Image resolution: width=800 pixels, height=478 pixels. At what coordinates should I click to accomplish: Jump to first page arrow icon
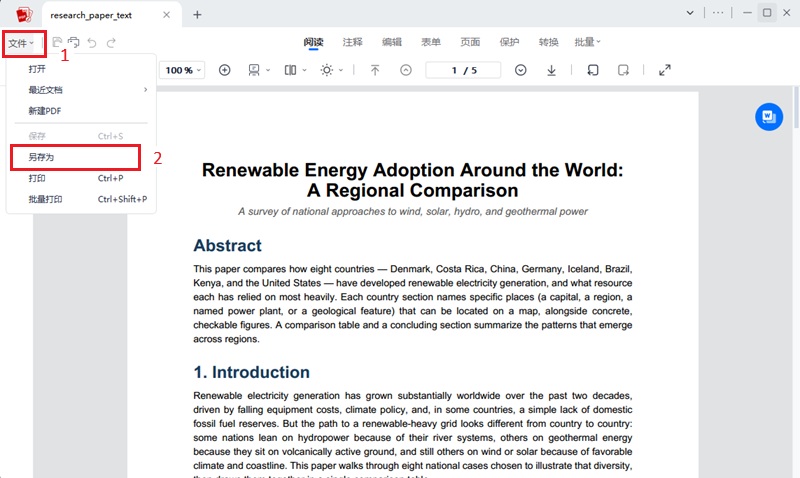(375, 70)
